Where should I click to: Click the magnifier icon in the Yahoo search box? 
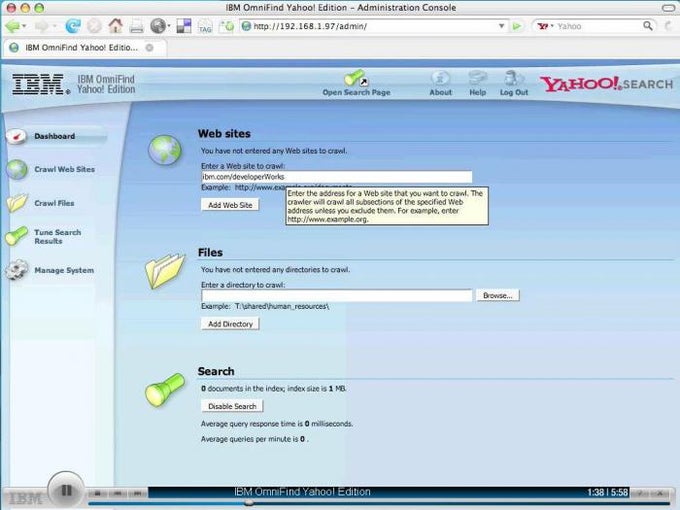647,26
